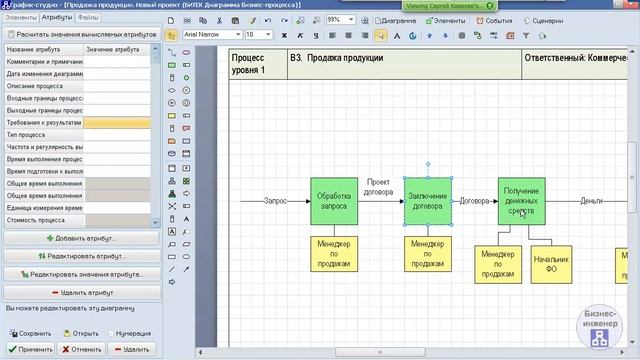This screenshot has width=640, height=360.
Task: Click the zoom fit icon beside zoom percentage
Action: (365, 20)
